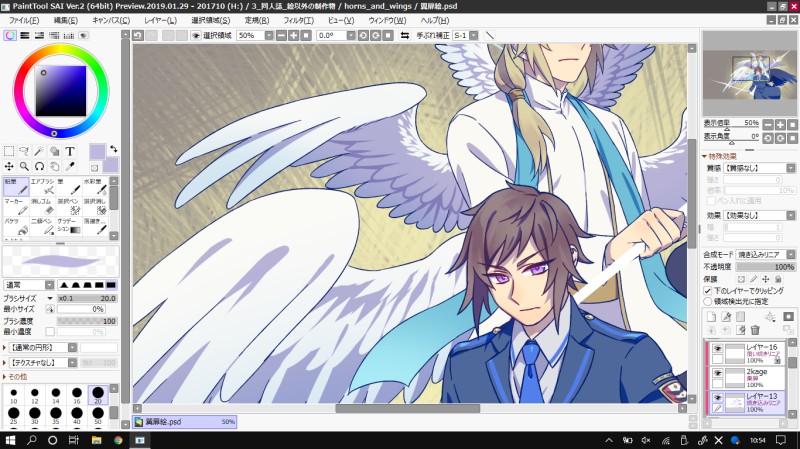The width and height of the screenshot is (800, 449).
Task: Select brush size preset 10
Action: pyautogui.click(x=14, y=395)
